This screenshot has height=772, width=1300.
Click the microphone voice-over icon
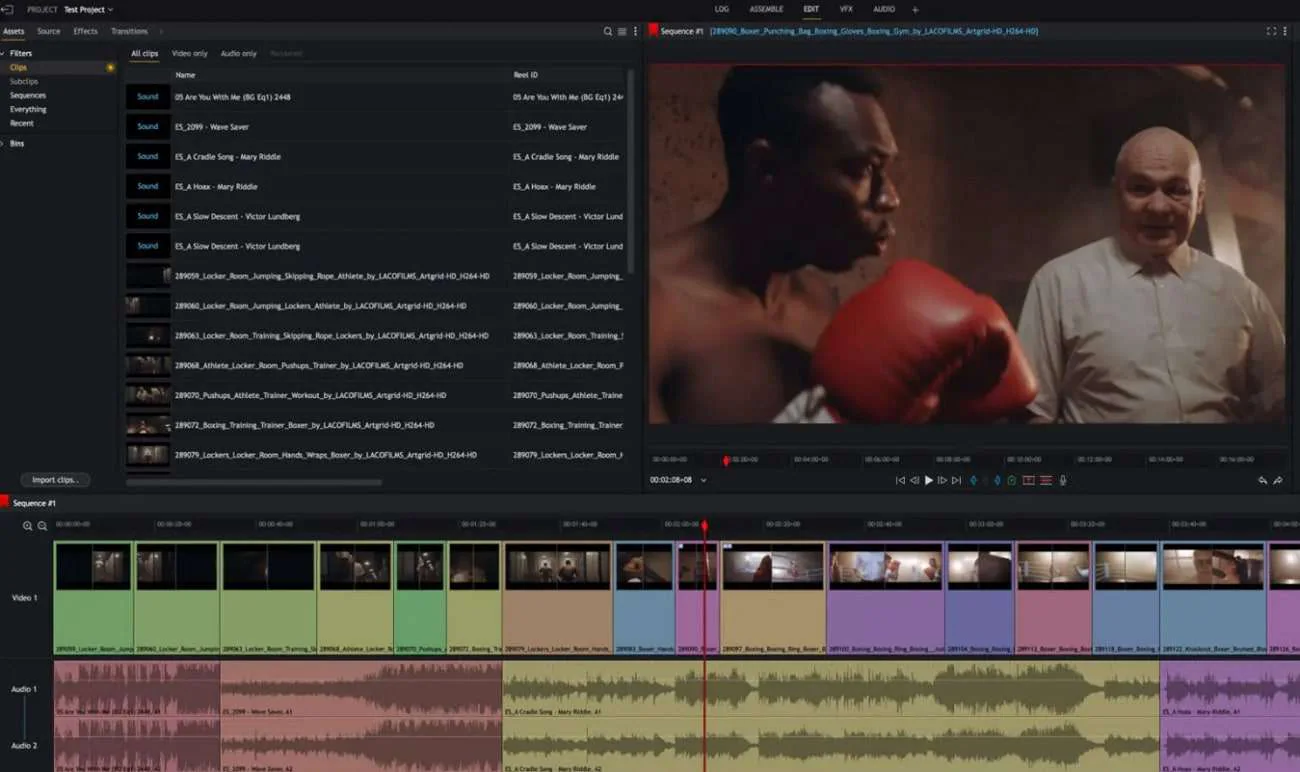pos(1063,480)
